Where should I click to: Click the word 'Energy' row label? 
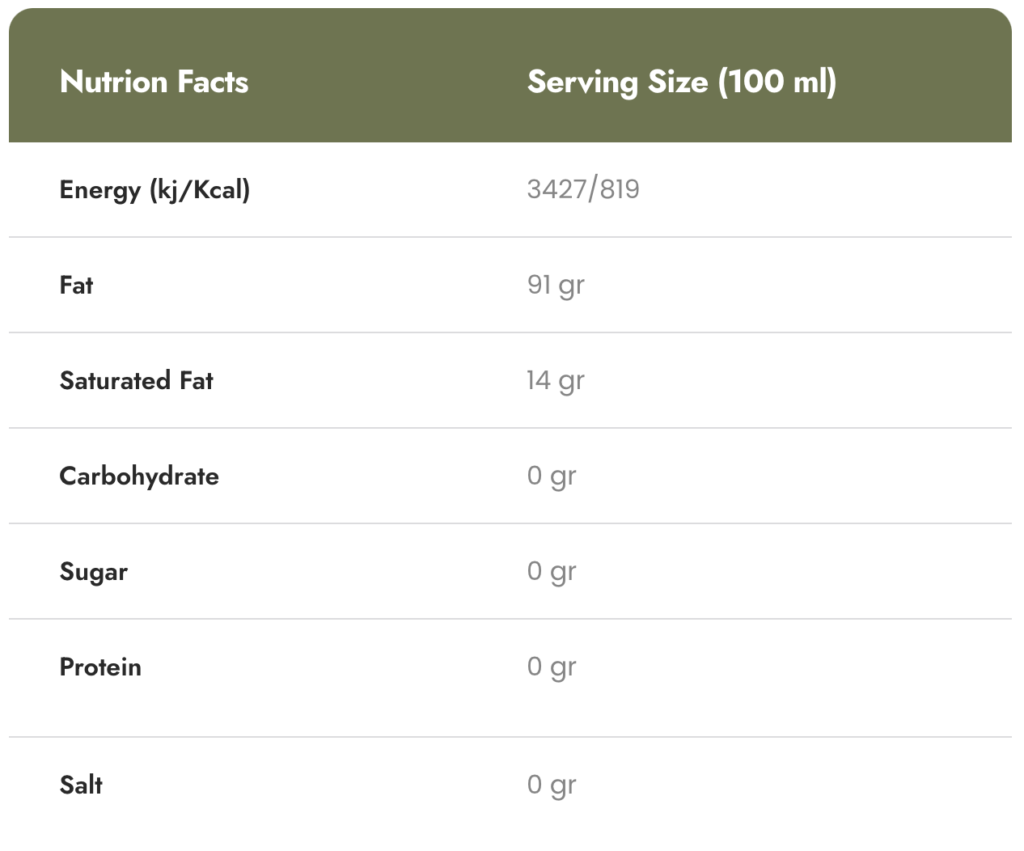click(100, 190)
